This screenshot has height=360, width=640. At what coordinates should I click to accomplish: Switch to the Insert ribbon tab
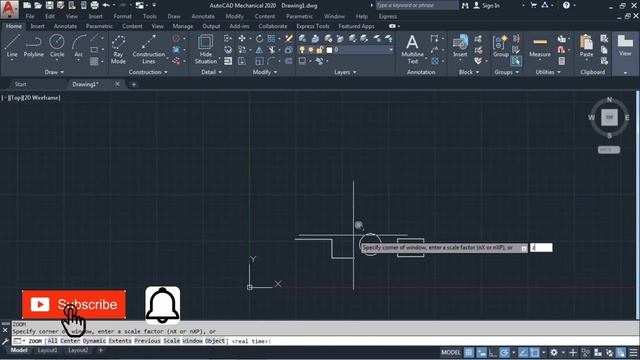coord(38,26)
